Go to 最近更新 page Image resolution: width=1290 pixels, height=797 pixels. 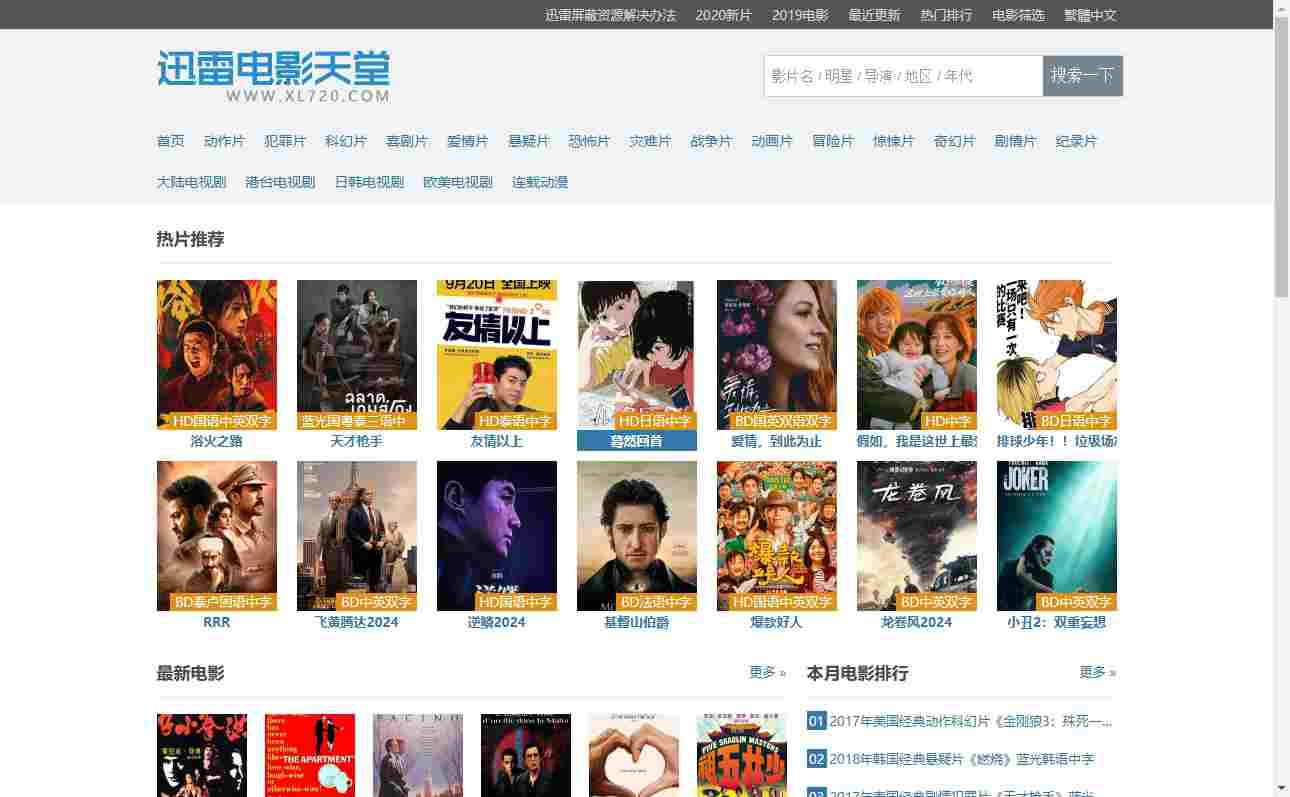click(874, 15)
